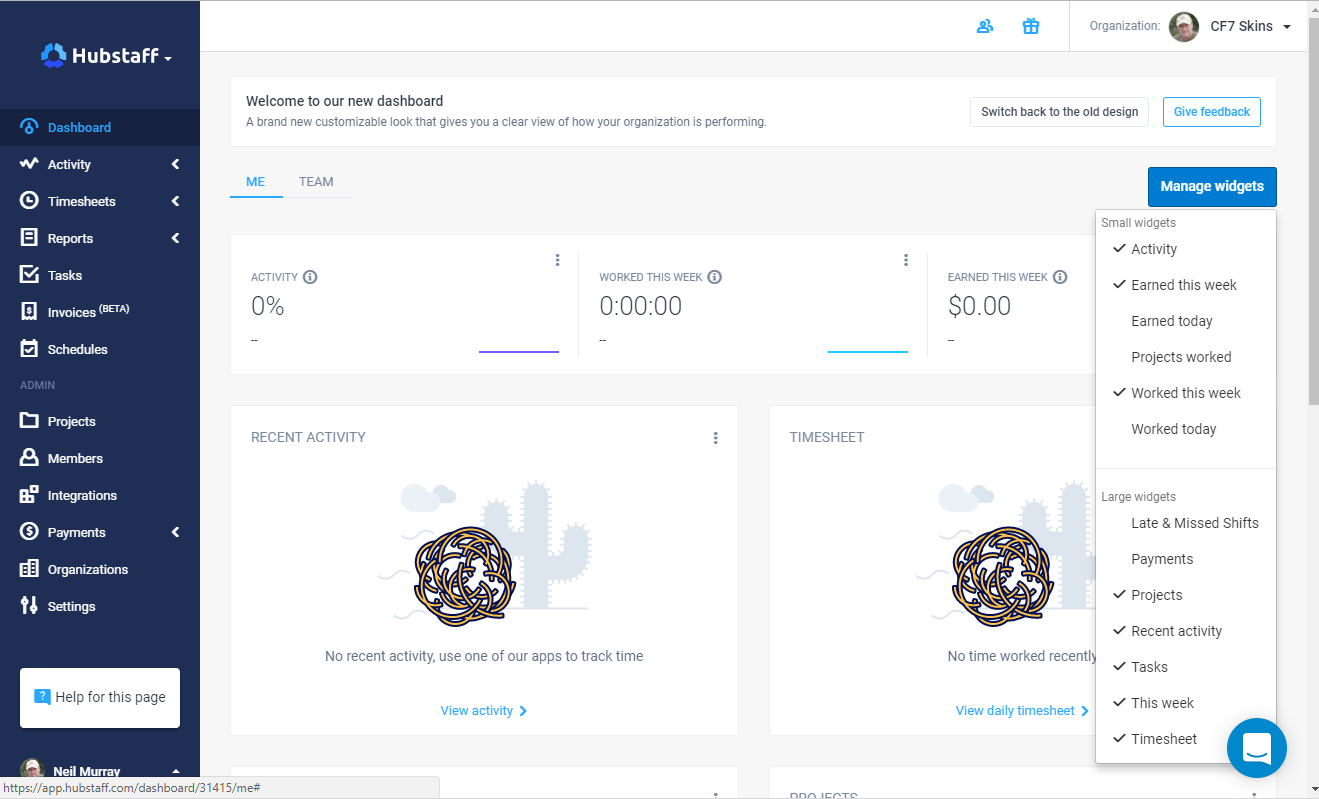Image resolution: width=1319 pixels, height=799 pixels.
Task: Enable the Earned today widget
Action: [1171, 321]
